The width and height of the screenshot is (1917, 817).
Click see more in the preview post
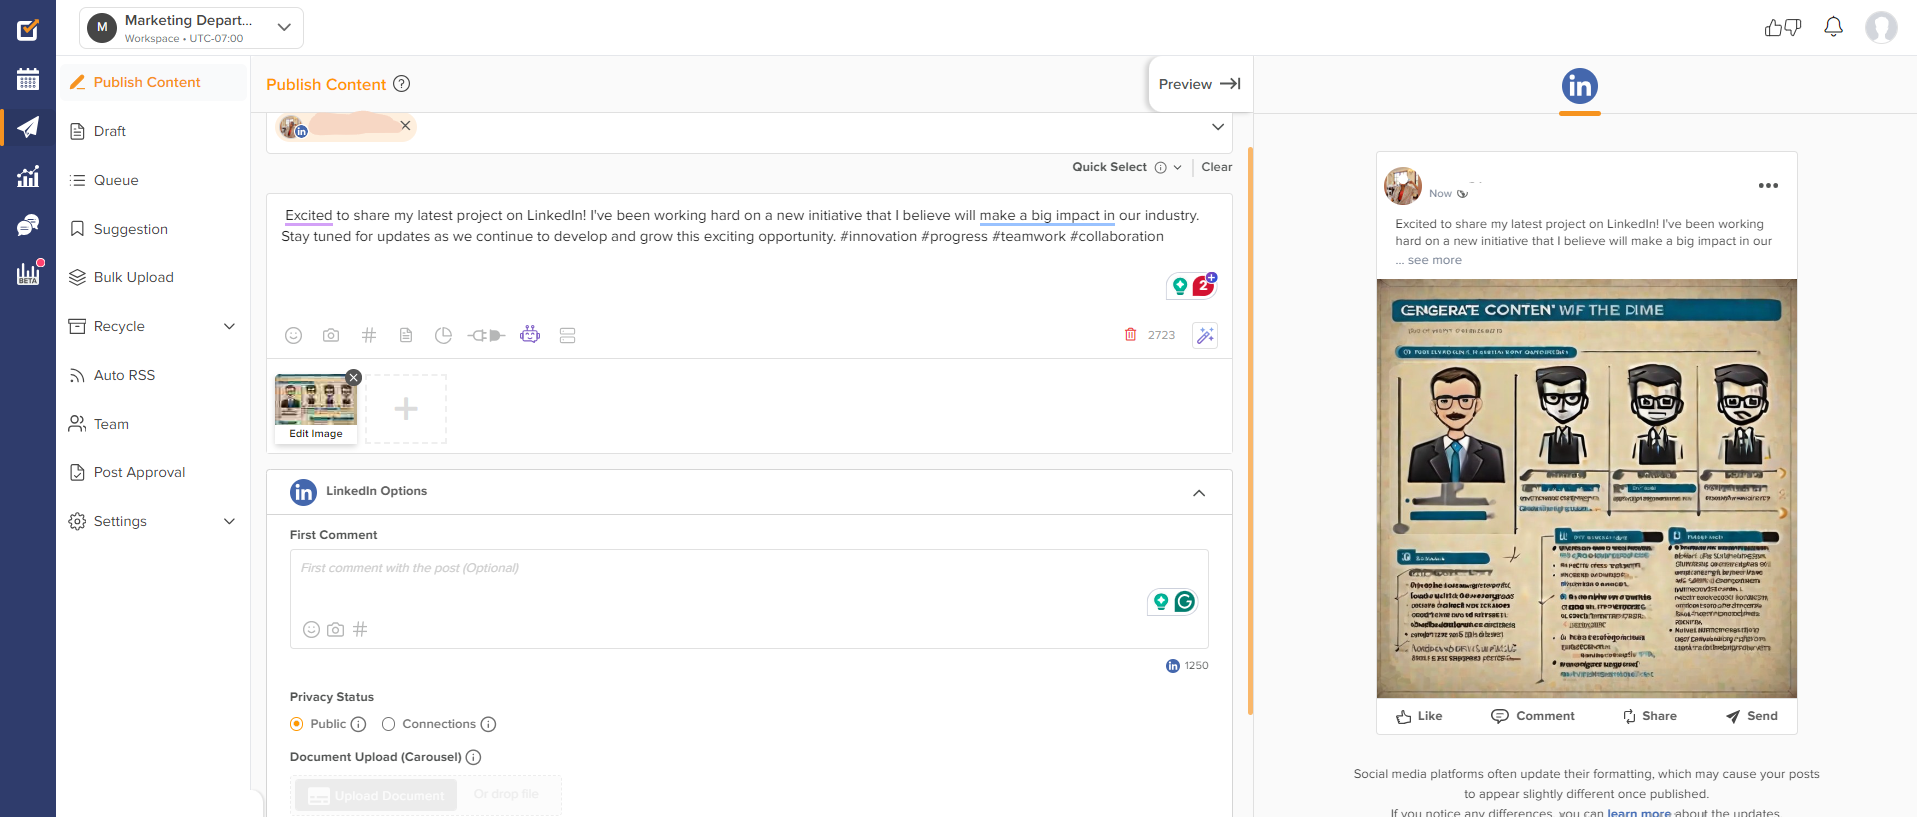click(1434, 260)
